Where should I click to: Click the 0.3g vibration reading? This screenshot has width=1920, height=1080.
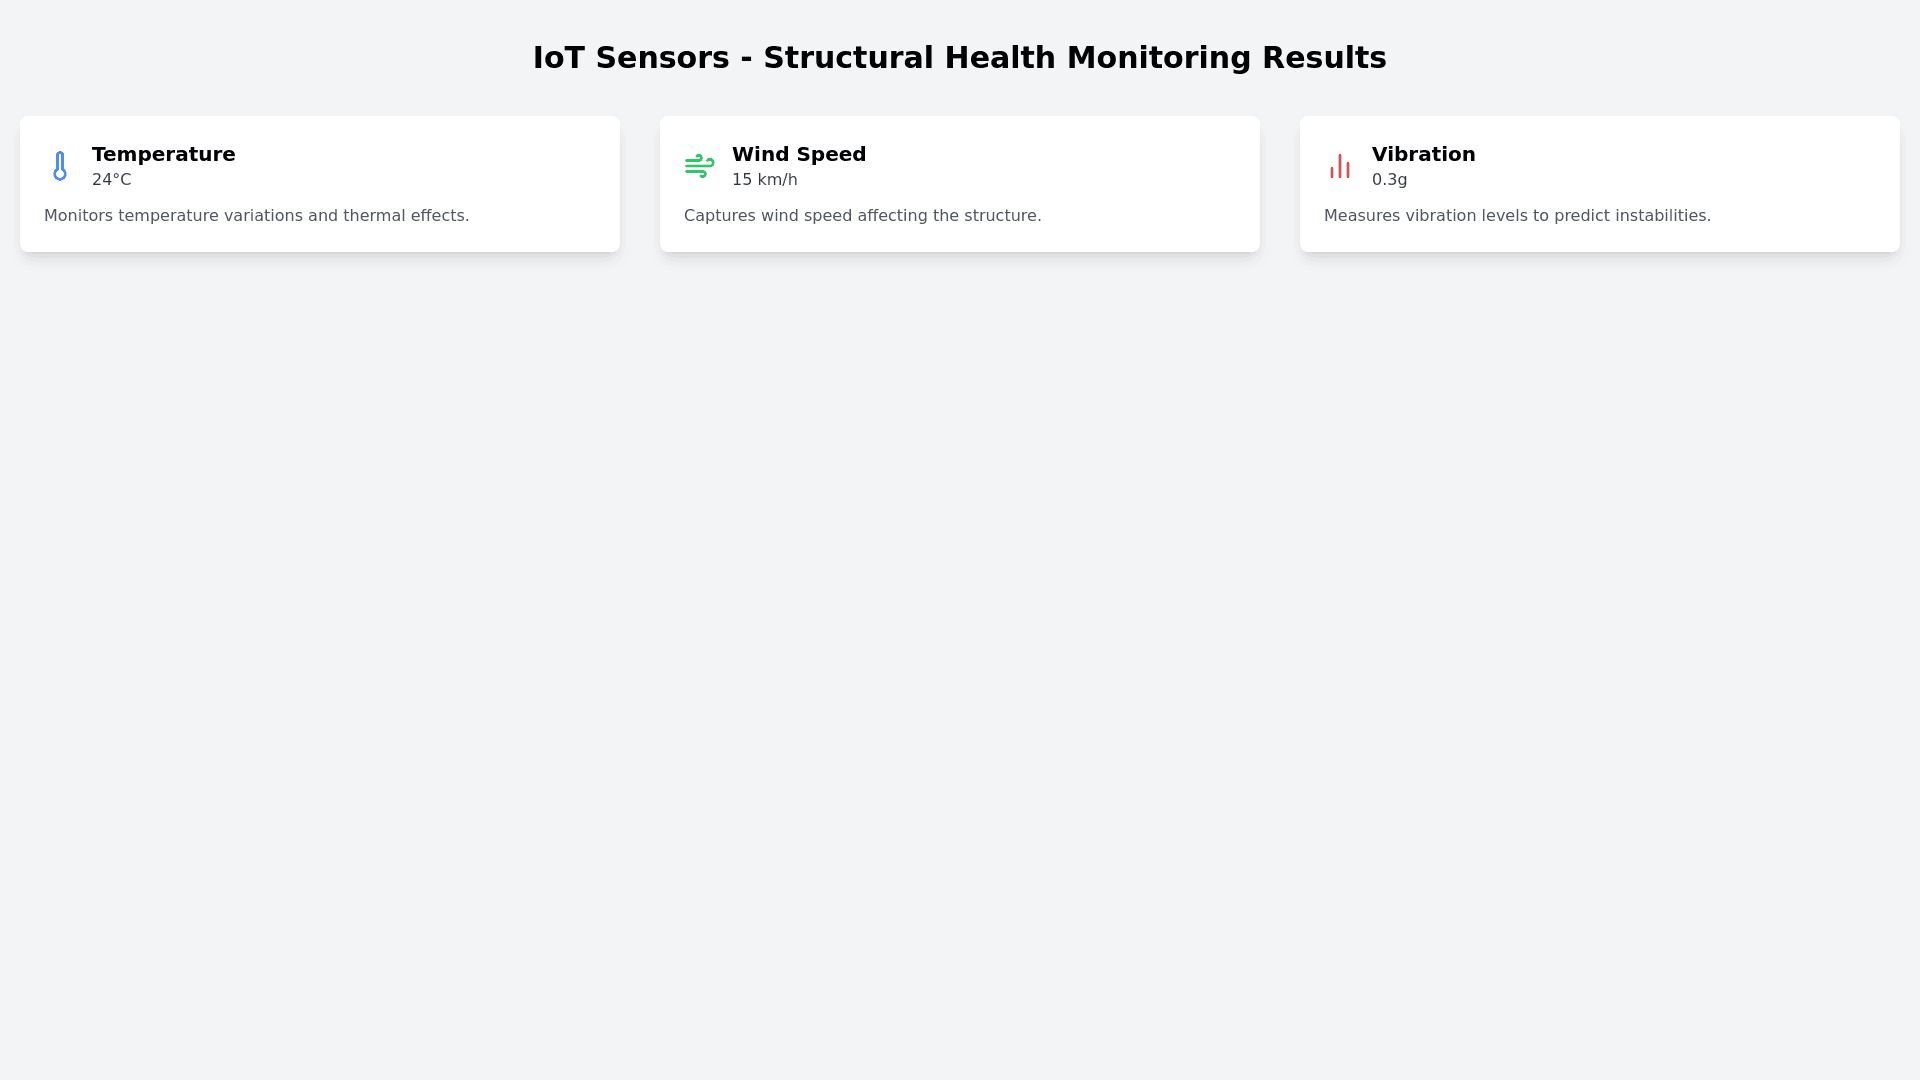point(1389,180)
